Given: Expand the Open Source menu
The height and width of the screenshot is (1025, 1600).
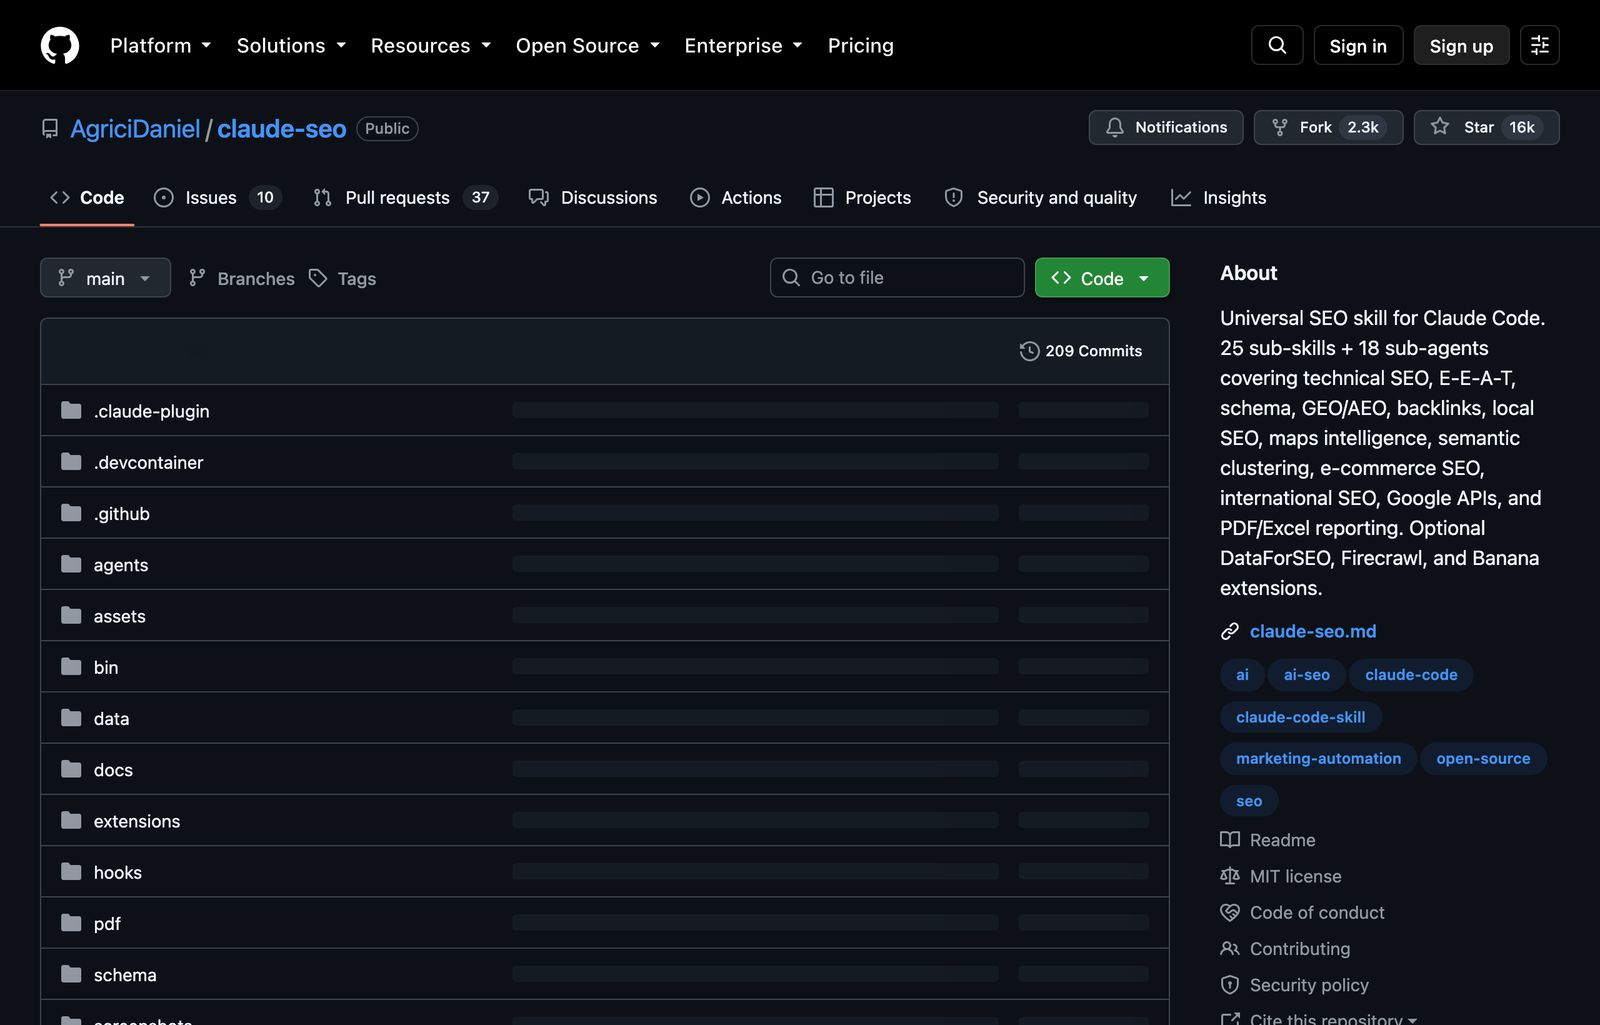Looking at the screenshot, I should click(588, 45).
